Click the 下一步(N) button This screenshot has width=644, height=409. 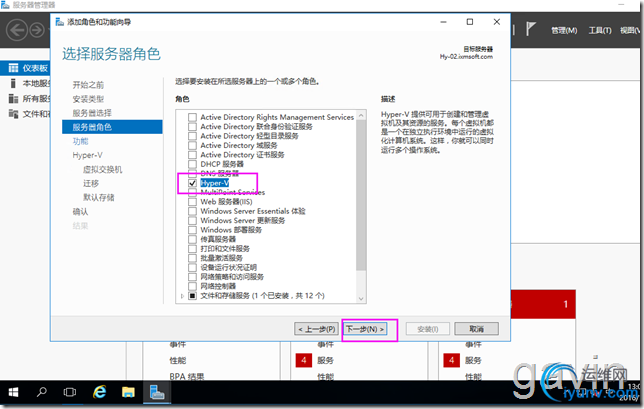click(x=365, y=329)
